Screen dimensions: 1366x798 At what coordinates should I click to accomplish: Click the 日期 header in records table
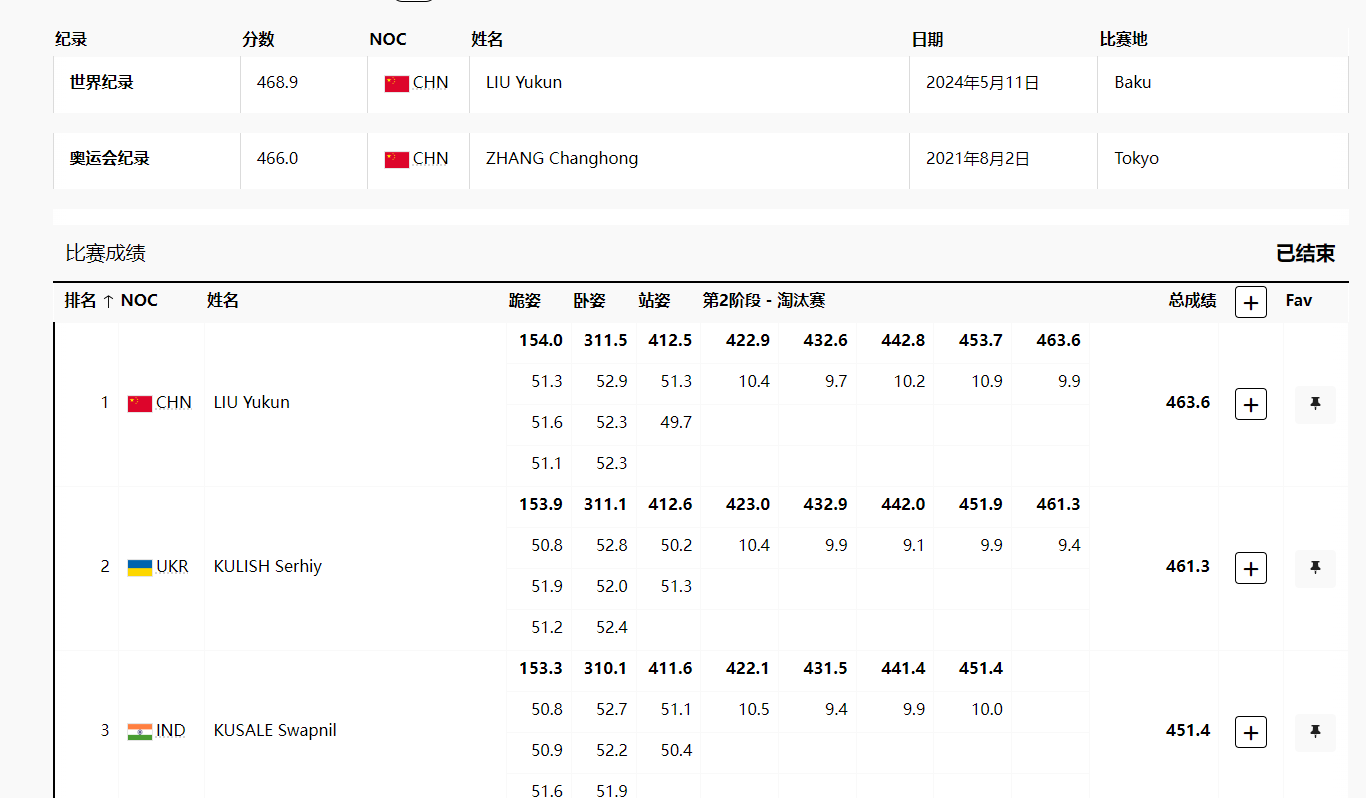coord(927,40)
